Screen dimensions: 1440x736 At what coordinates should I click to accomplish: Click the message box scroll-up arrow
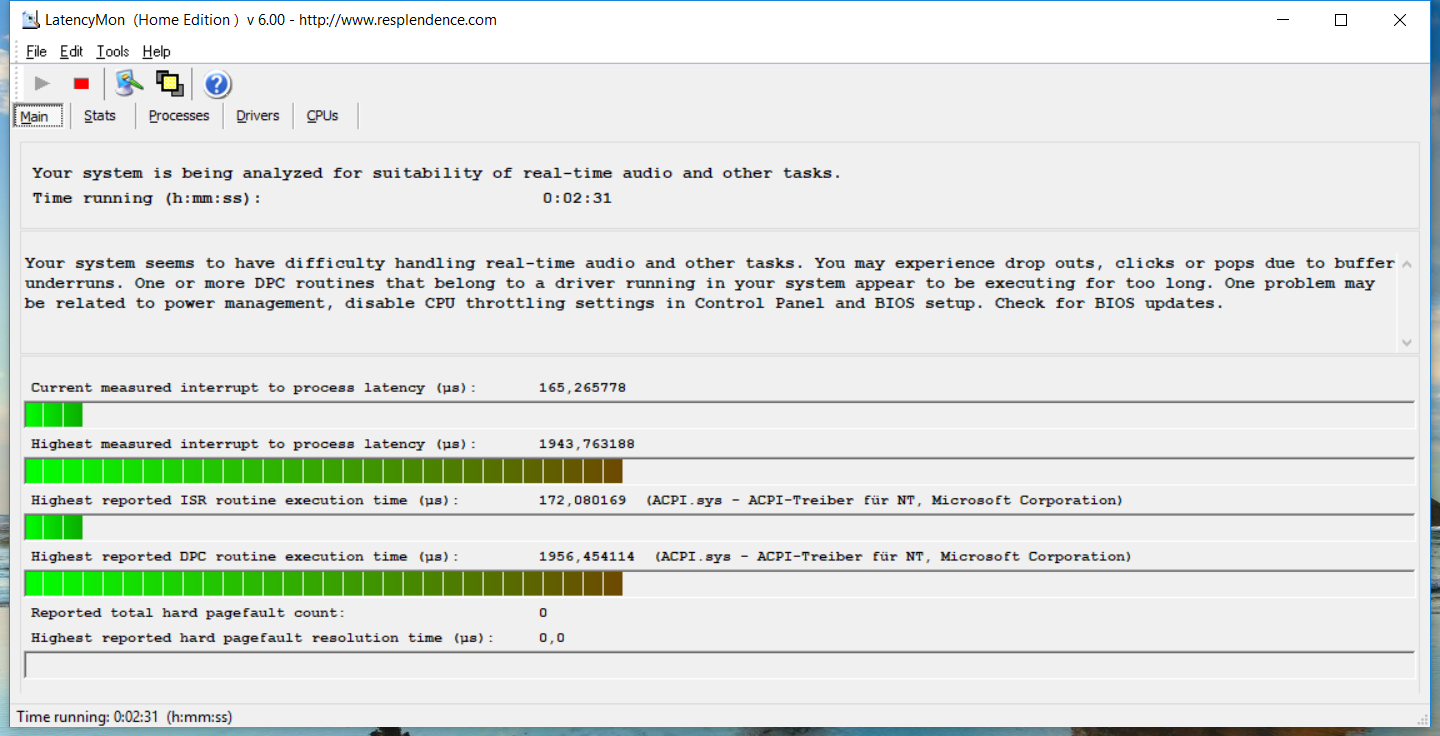[1407, 265]
